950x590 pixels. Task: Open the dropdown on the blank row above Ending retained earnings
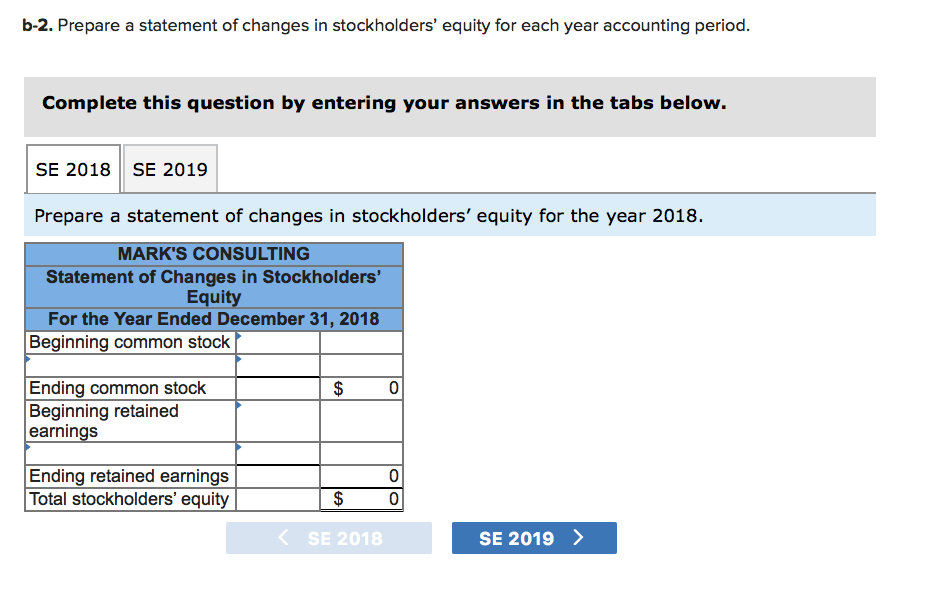coord(239,447)
